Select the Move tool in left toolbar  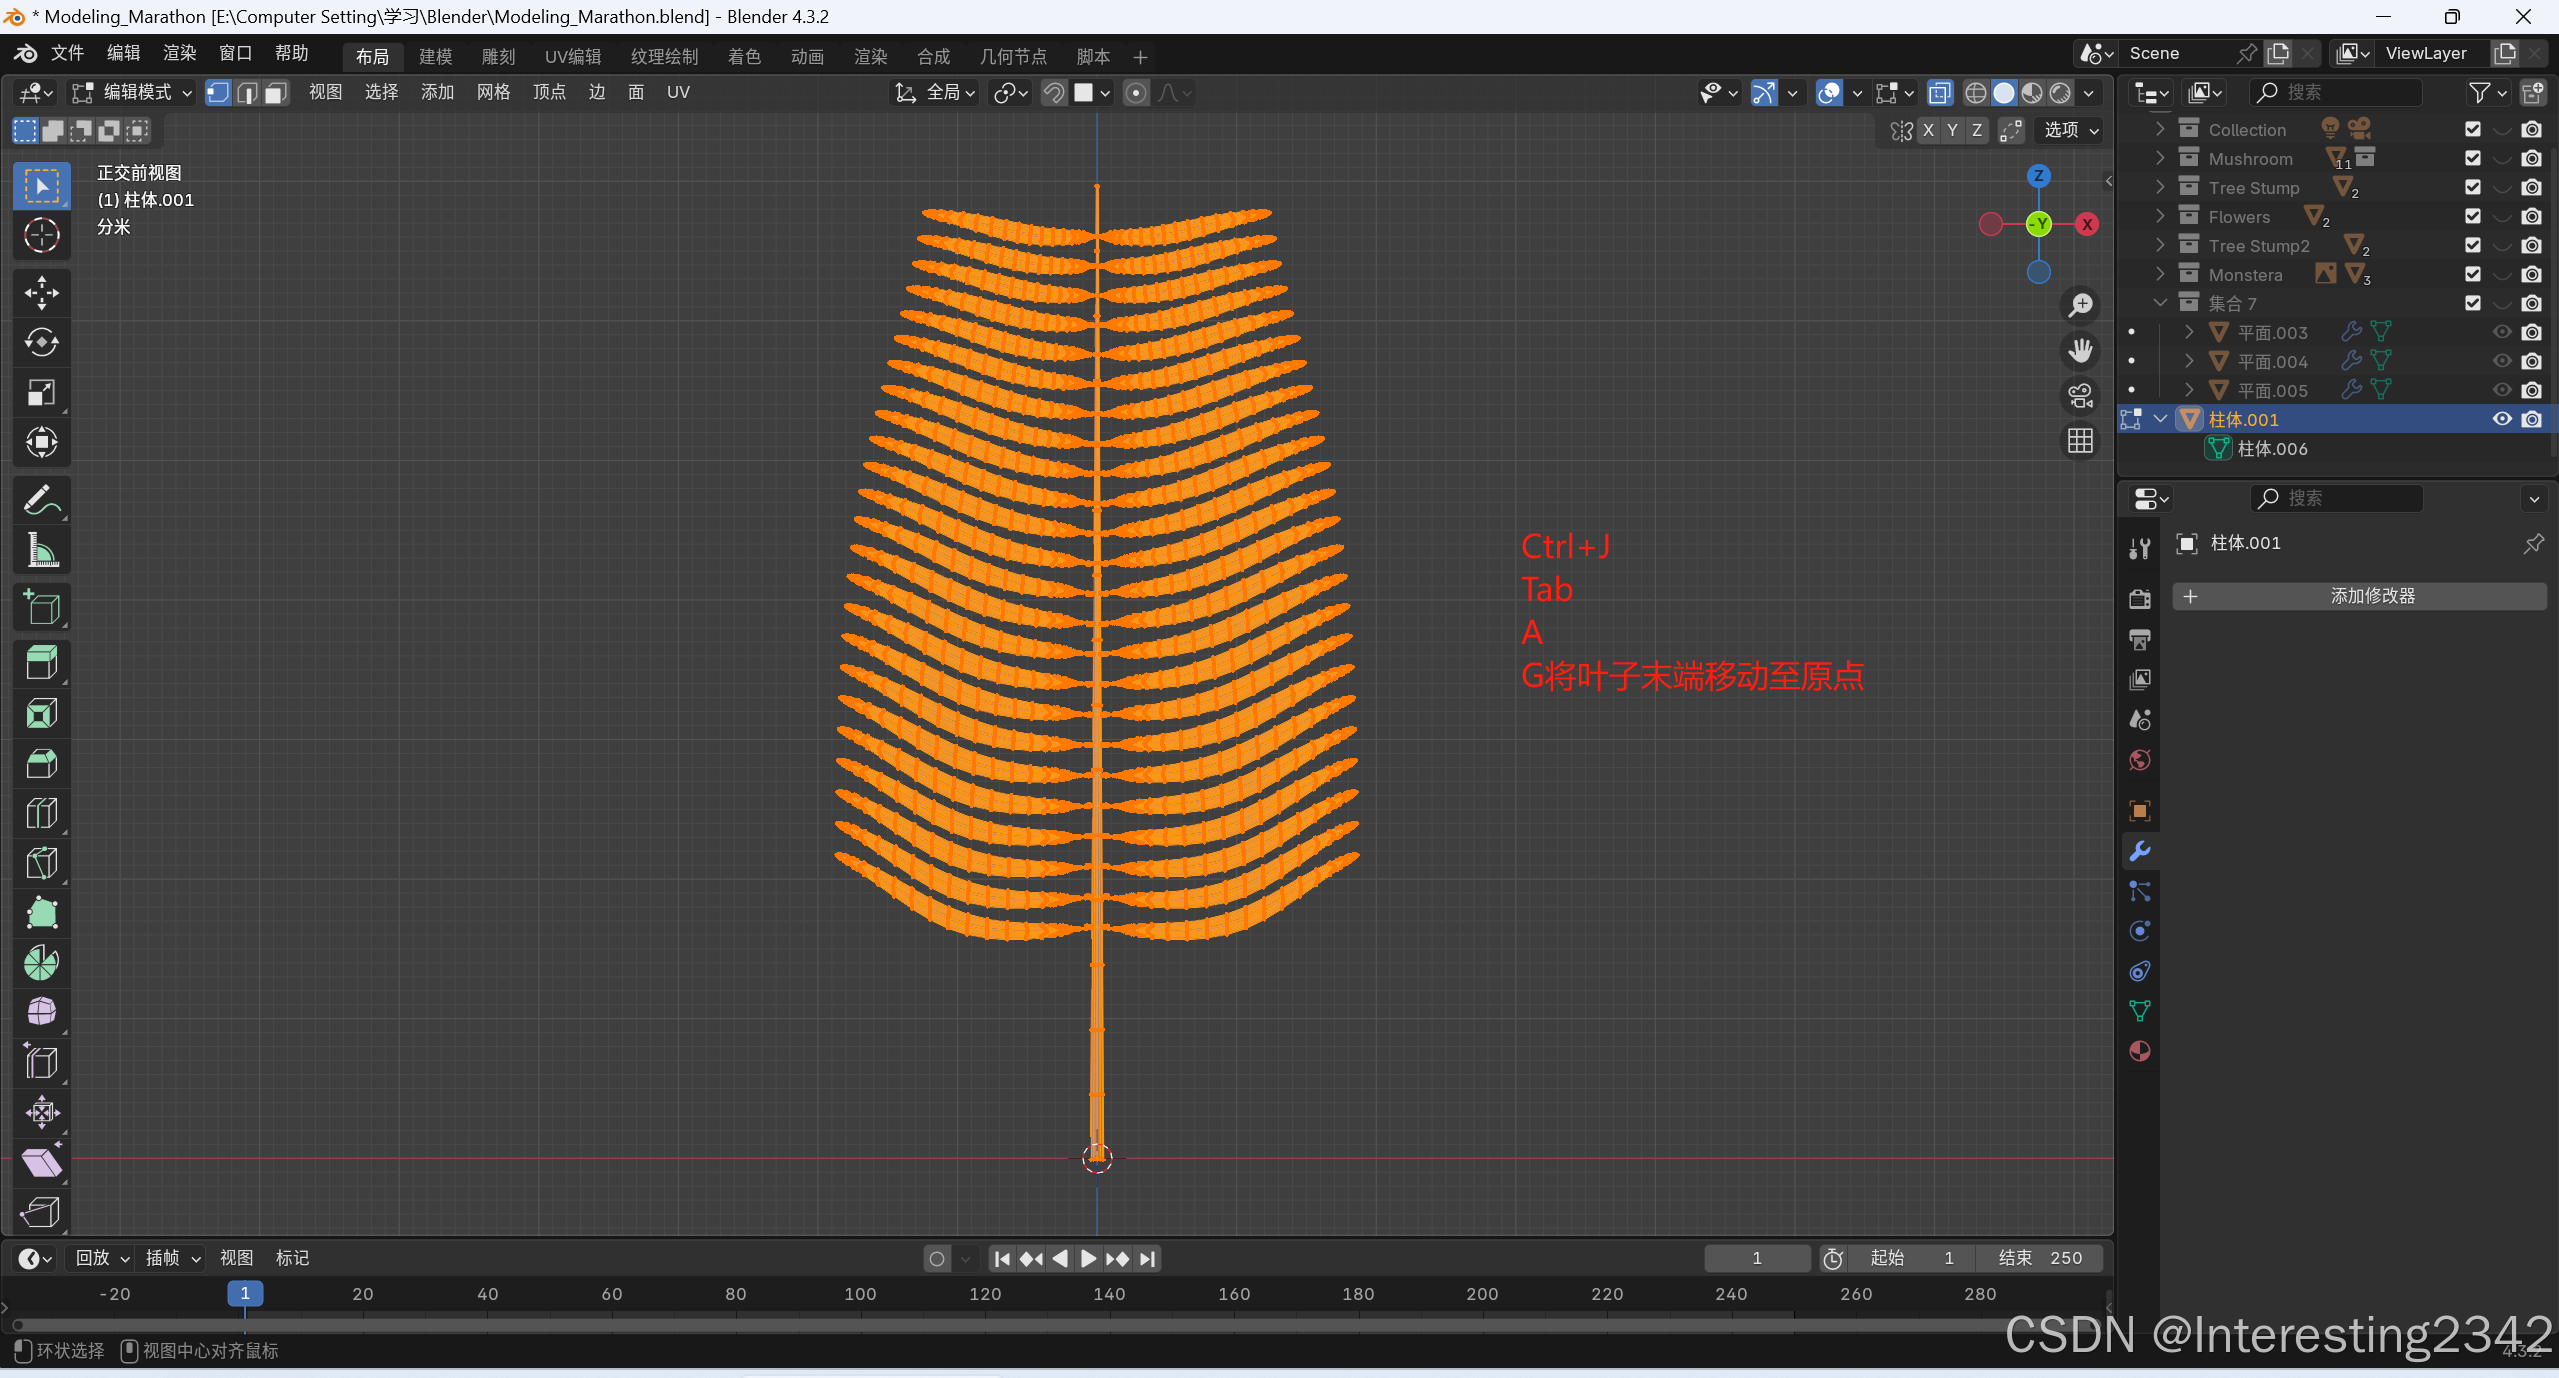click(41, 292)
